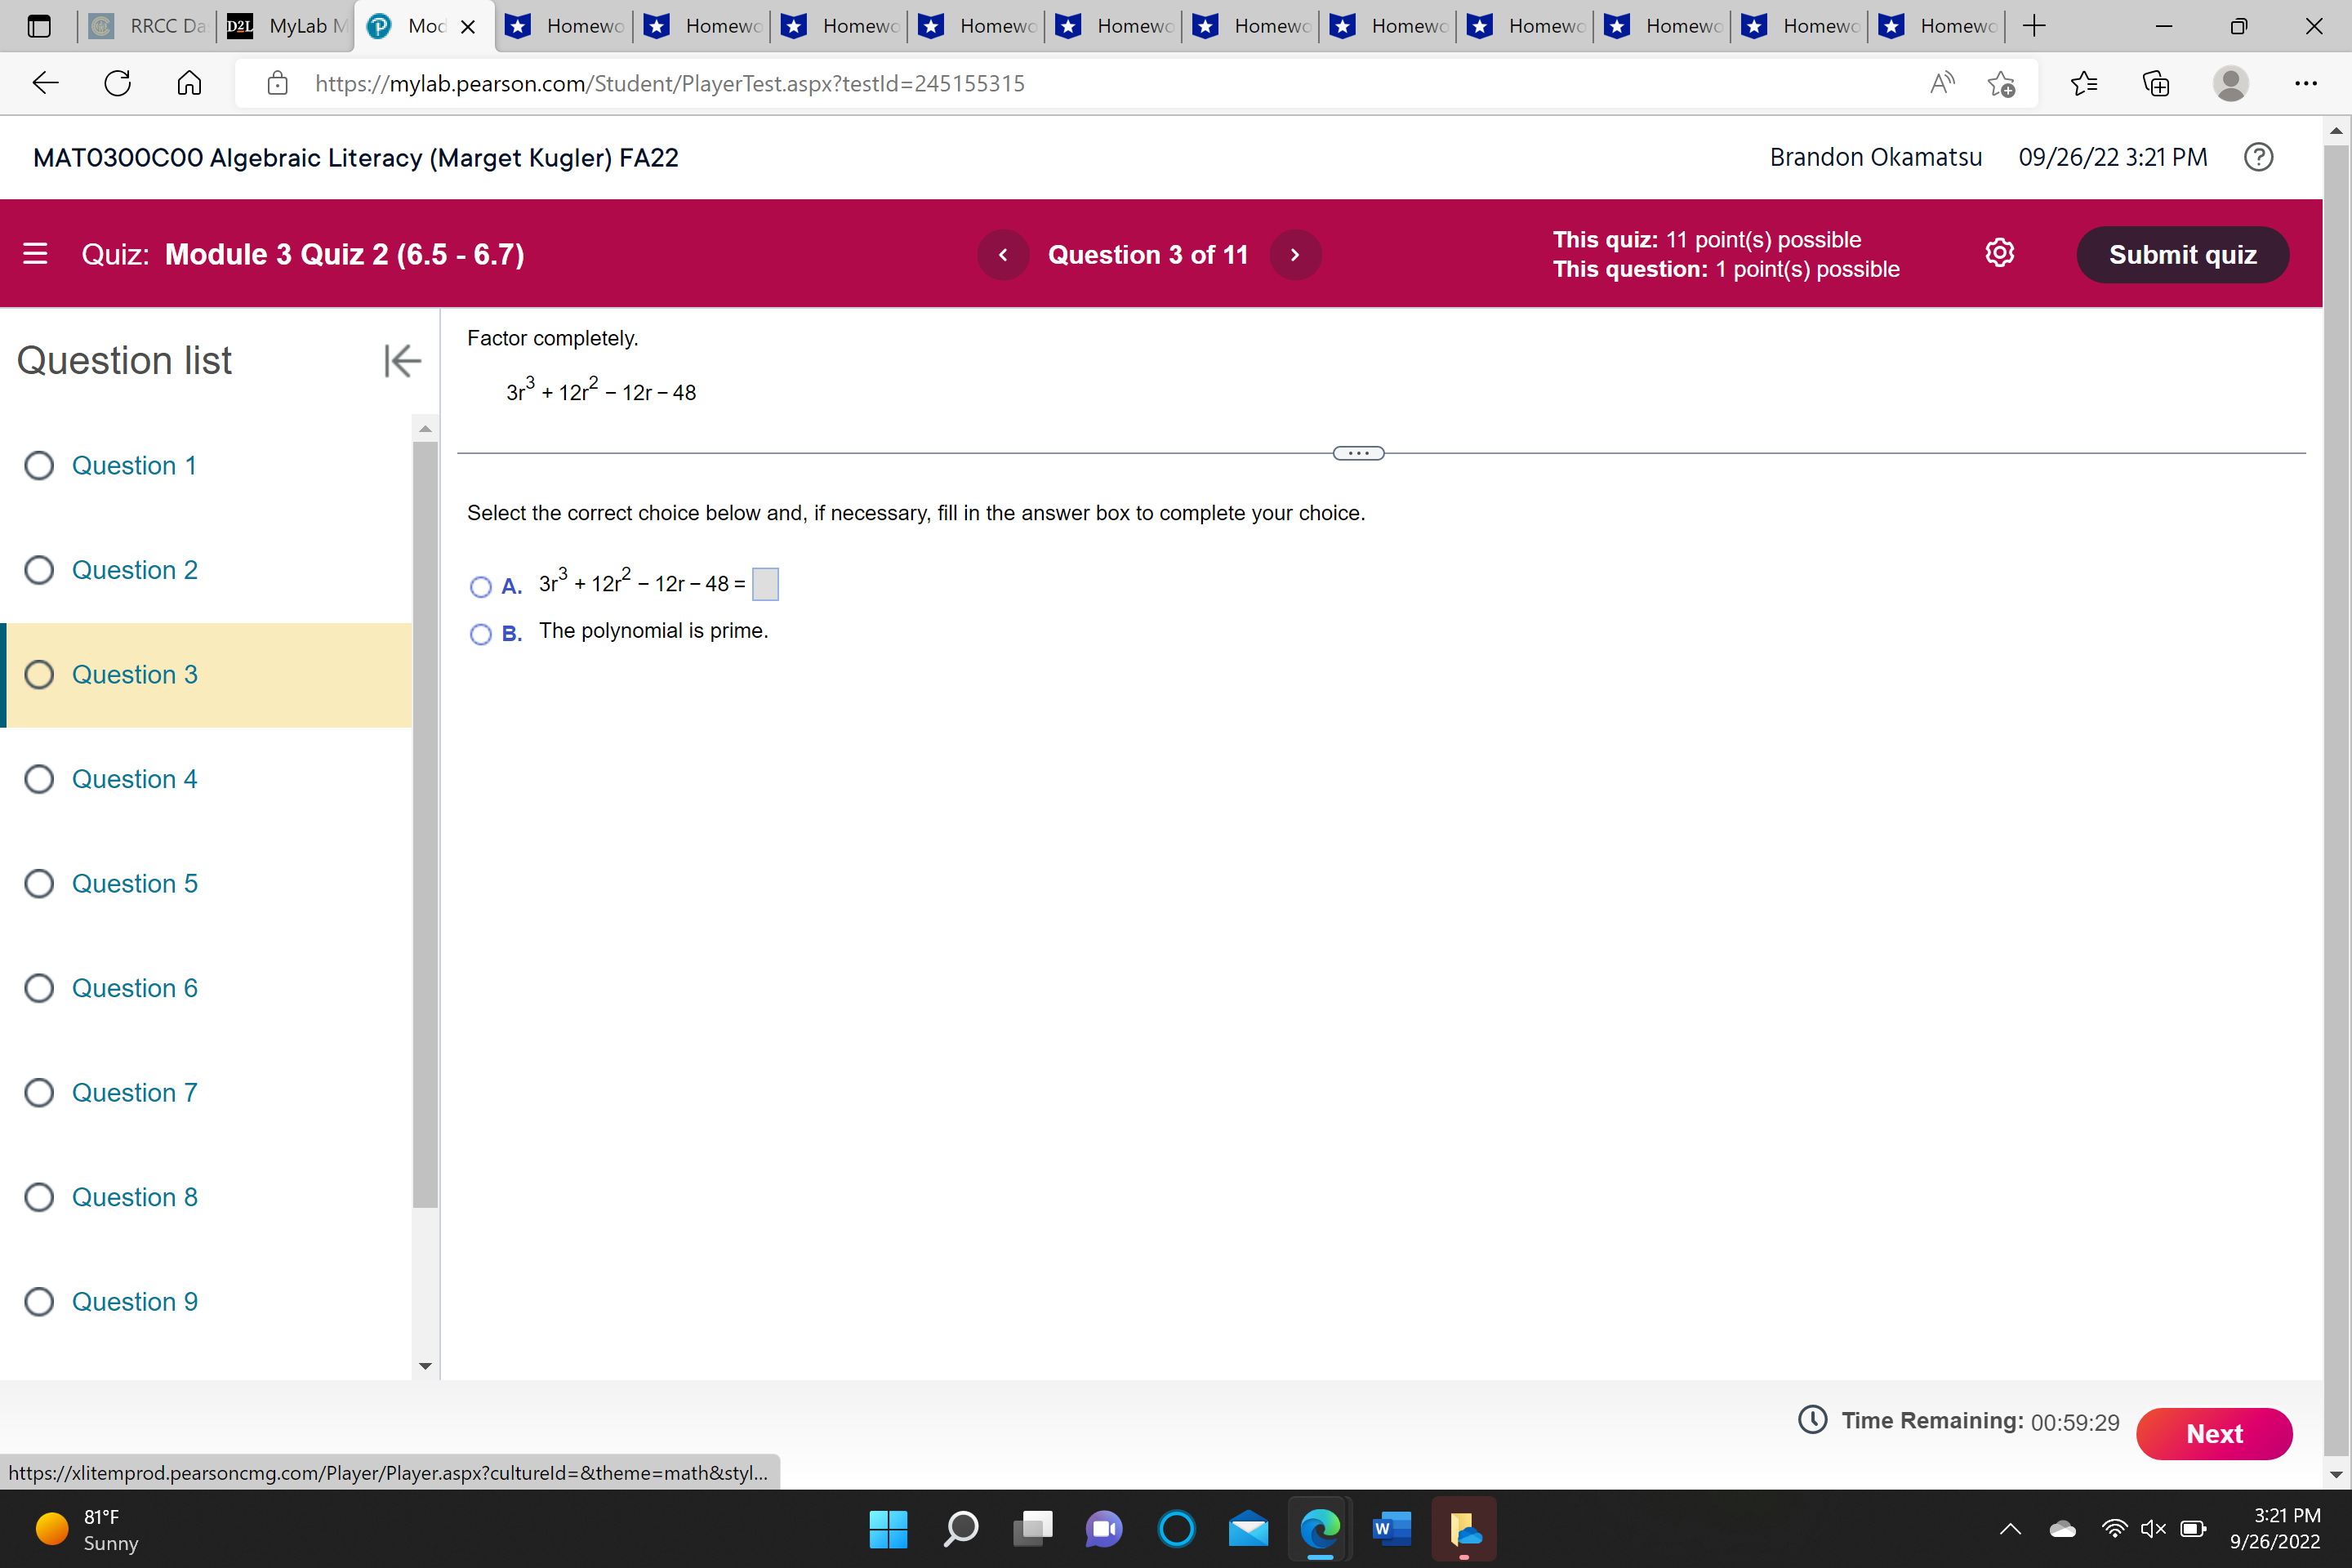Viewport: 2352px width, 1568px height.
Task: Open browser Settings and more menu
Action: (2306, 83)
